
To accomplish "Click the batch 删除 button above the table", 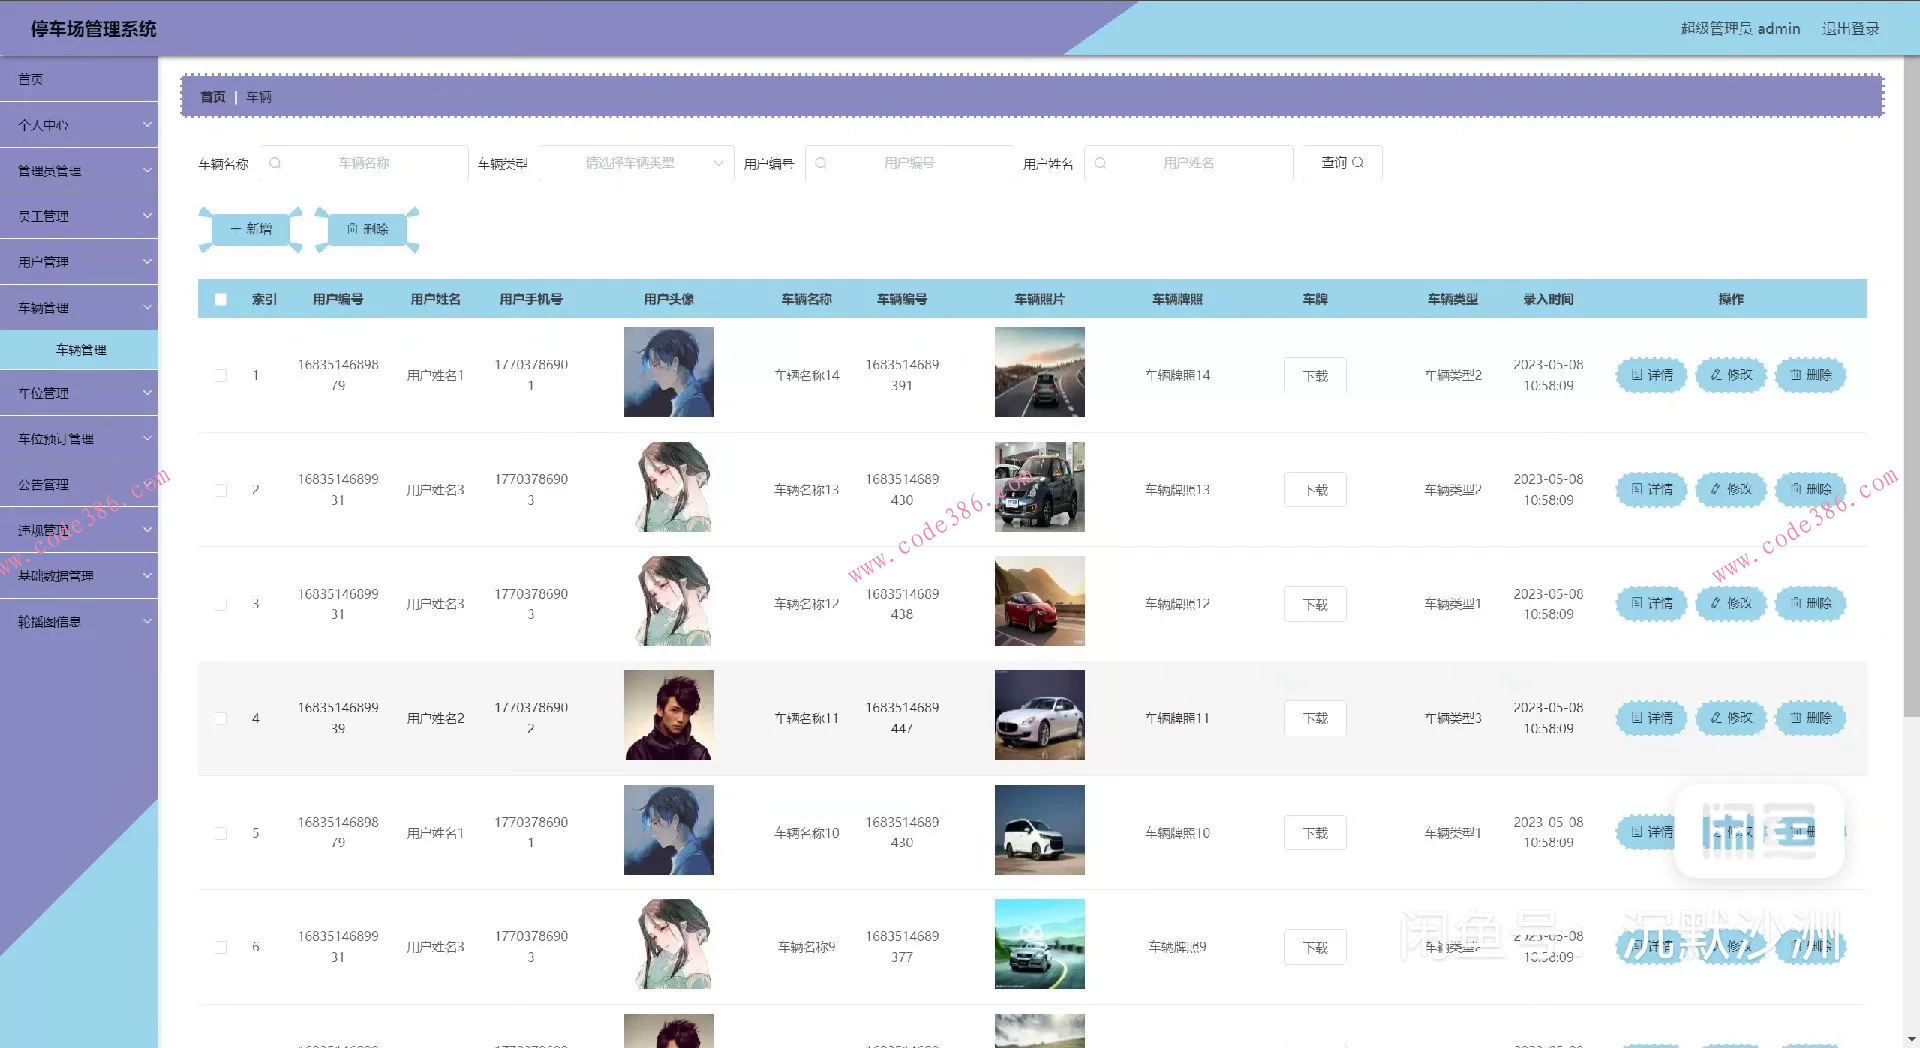I will point(367,229).
